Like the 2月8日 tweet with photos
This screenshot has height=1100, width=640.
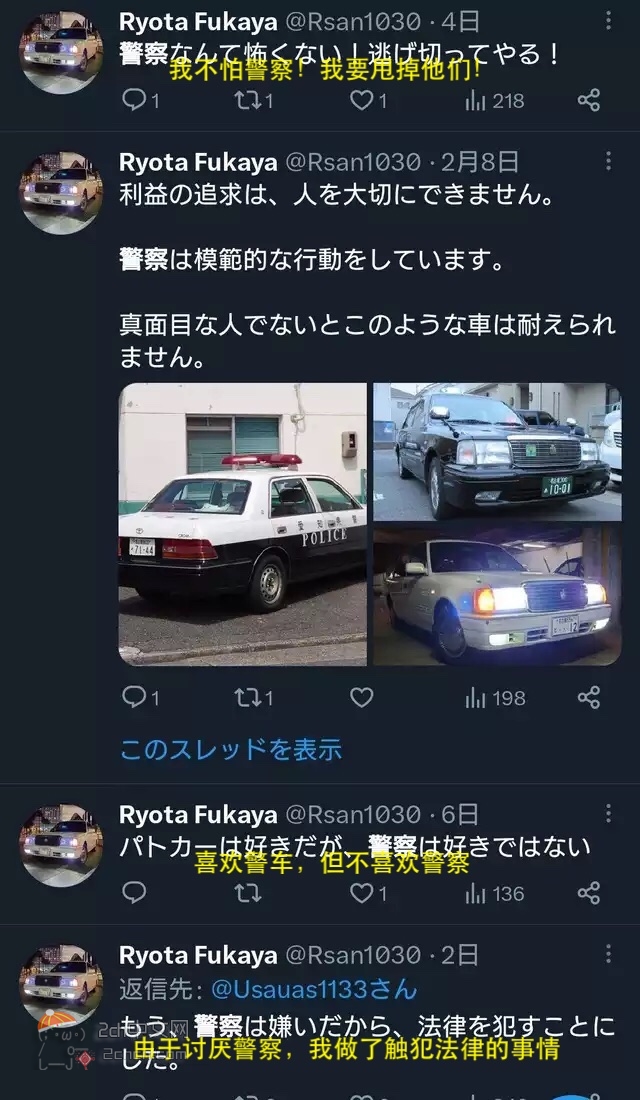click(x=361, y=697)
